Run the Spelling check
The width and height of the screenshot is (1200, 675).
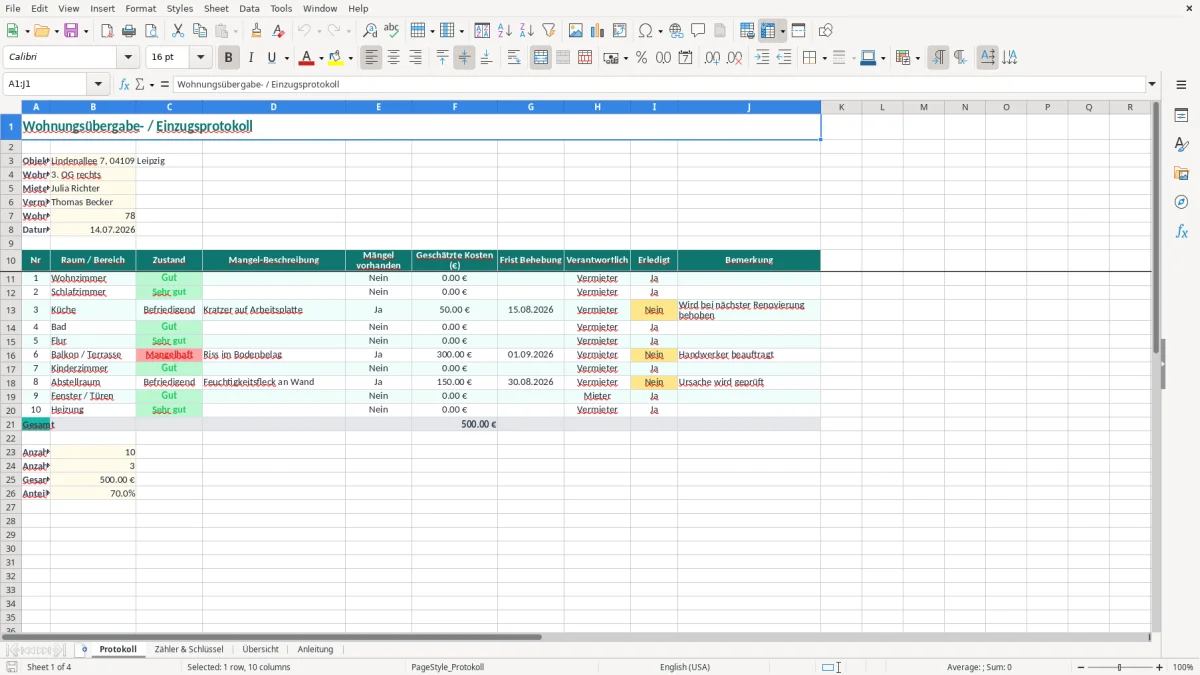(x=392, y=31)
